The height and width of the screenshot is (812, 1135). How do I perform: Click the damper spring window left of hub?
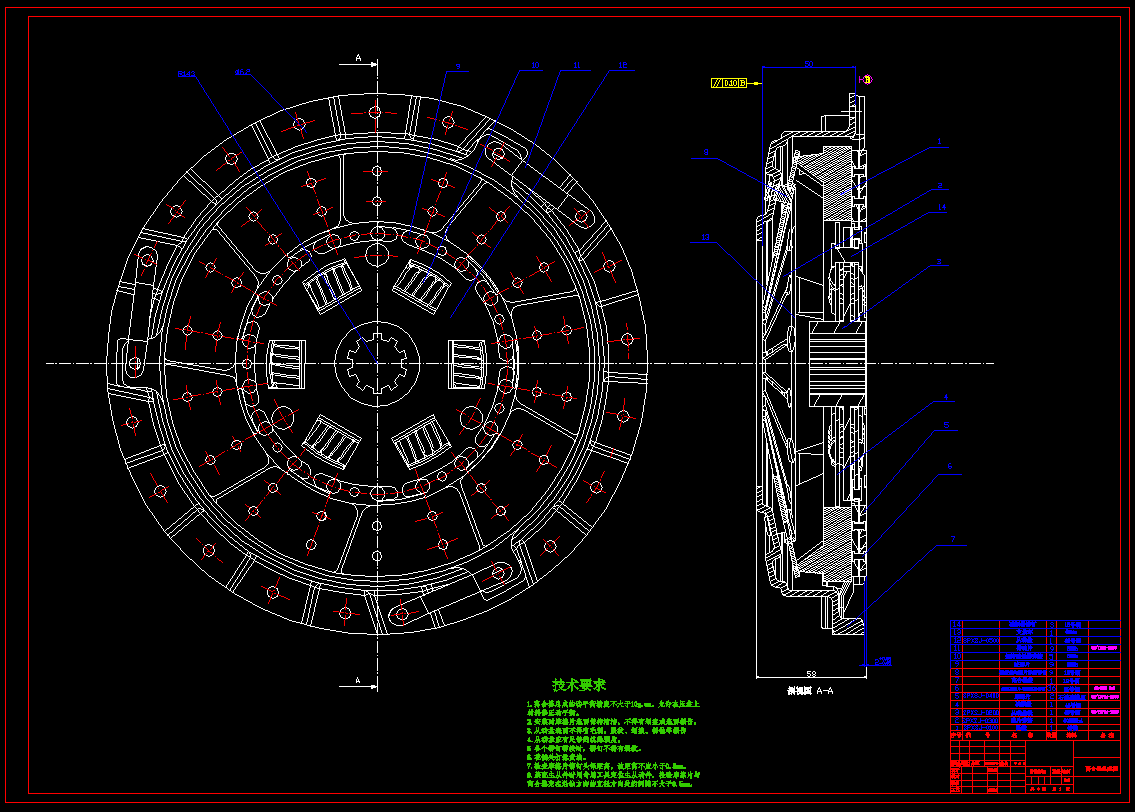click(x=287, y=364)
